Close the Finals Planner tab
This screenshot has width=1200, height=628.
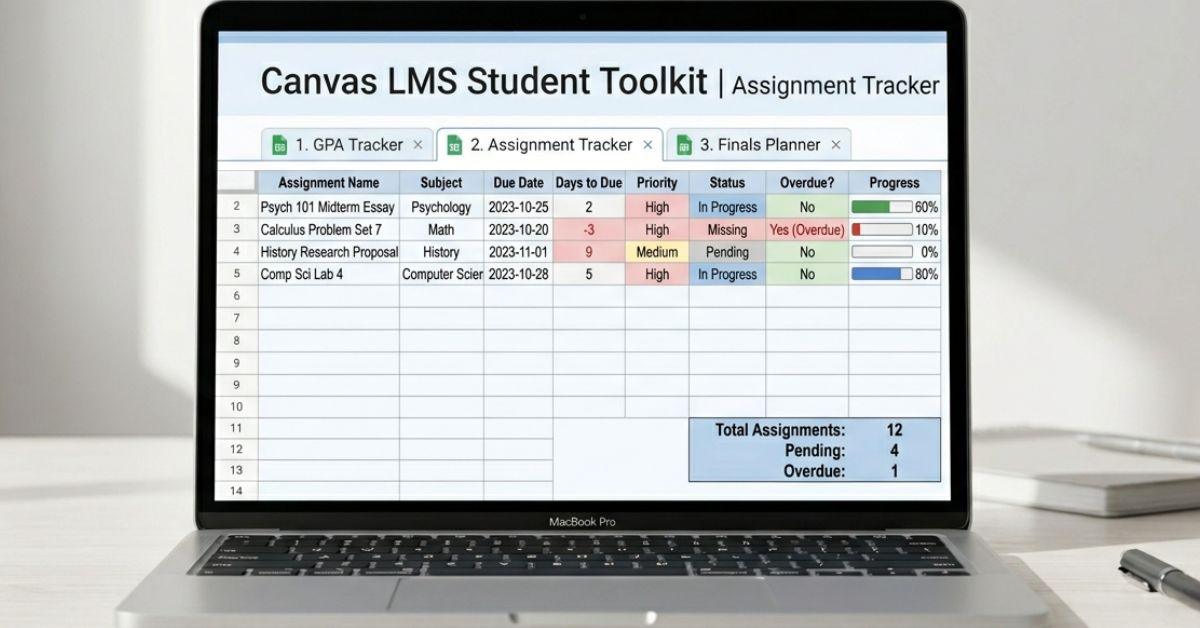tap(835, 145)
